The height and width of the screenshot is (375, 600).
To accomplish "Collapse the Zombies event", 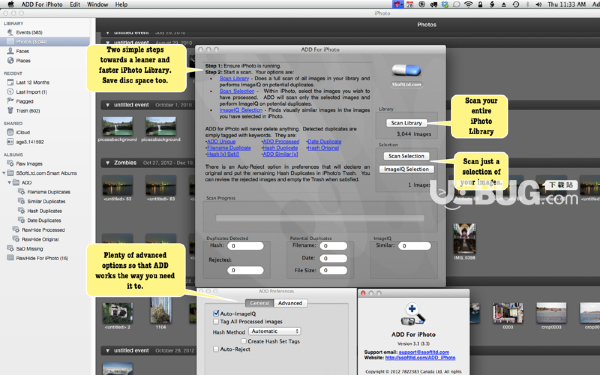I will pos(108,163).
